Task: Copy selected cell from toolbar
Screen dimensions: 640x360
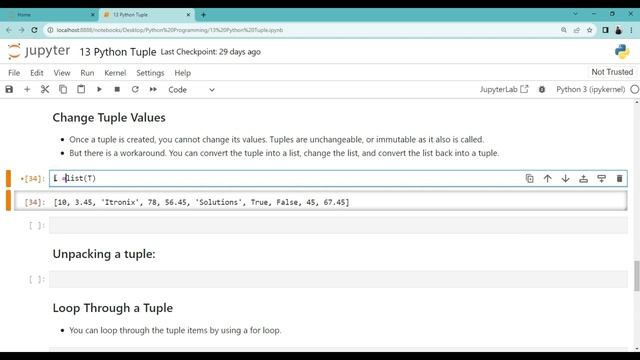Action: pos(63,89)
